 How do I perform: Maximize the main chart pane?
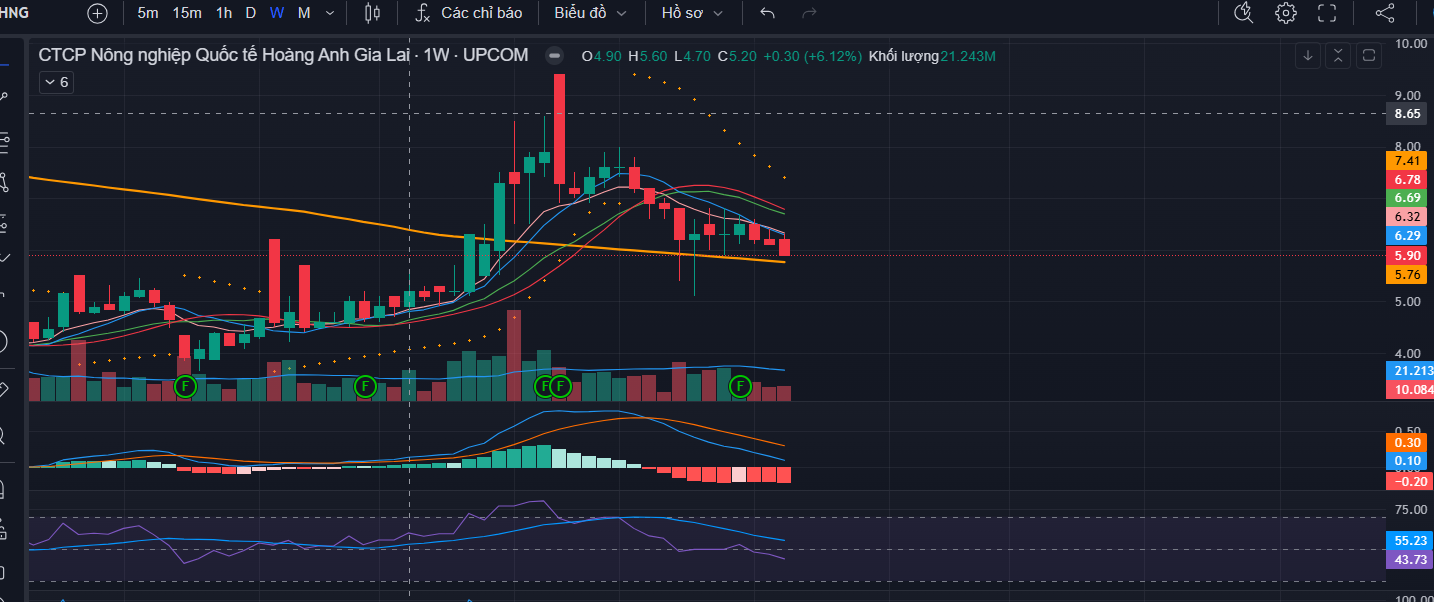click(1370, 56)
